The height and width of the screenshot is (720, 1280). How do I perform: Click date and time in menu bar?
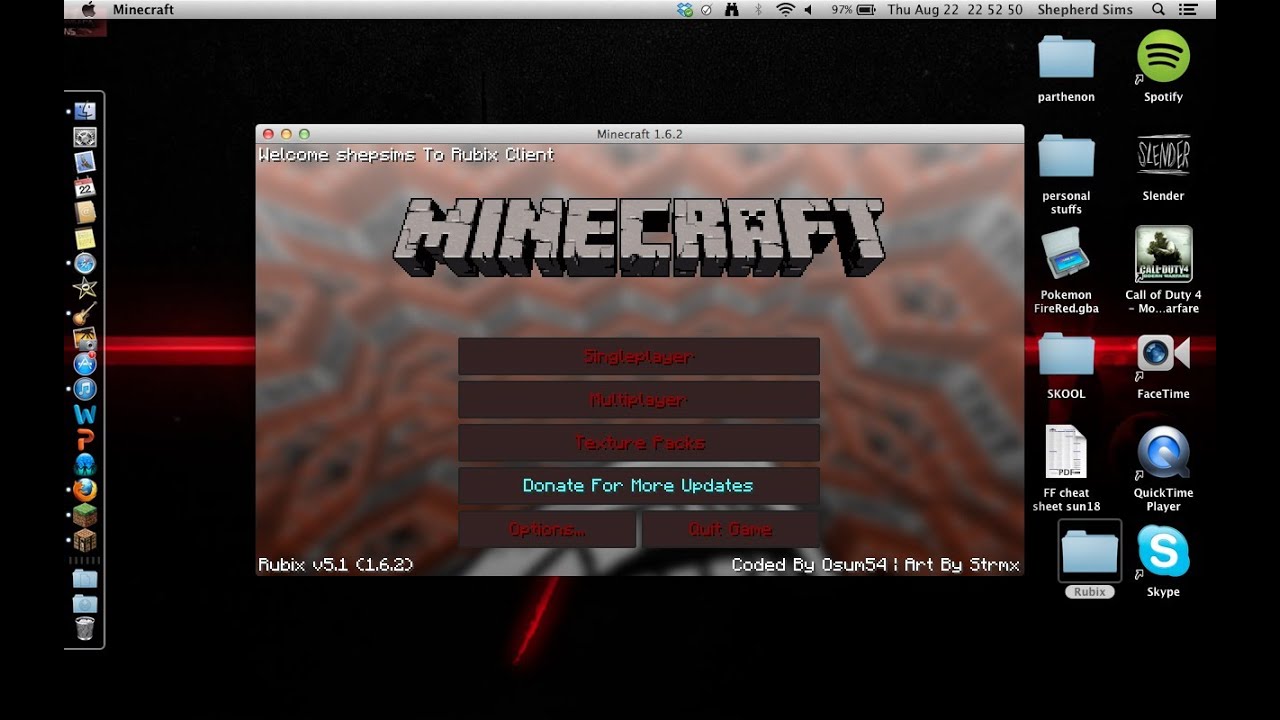coord(954,10)
